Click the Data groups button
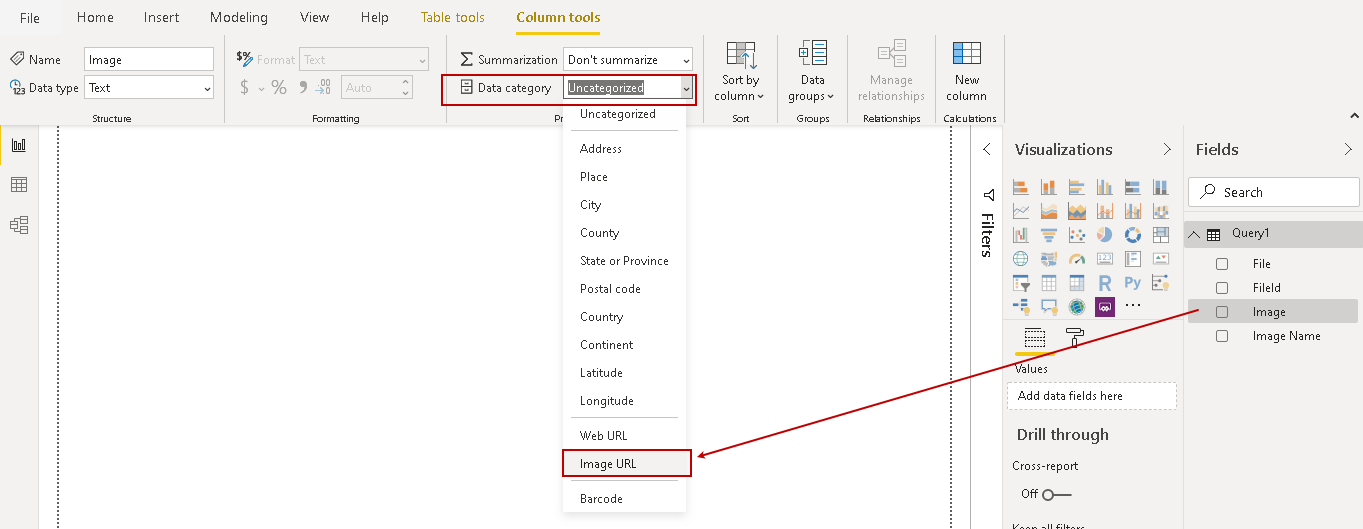 (812, 71)
